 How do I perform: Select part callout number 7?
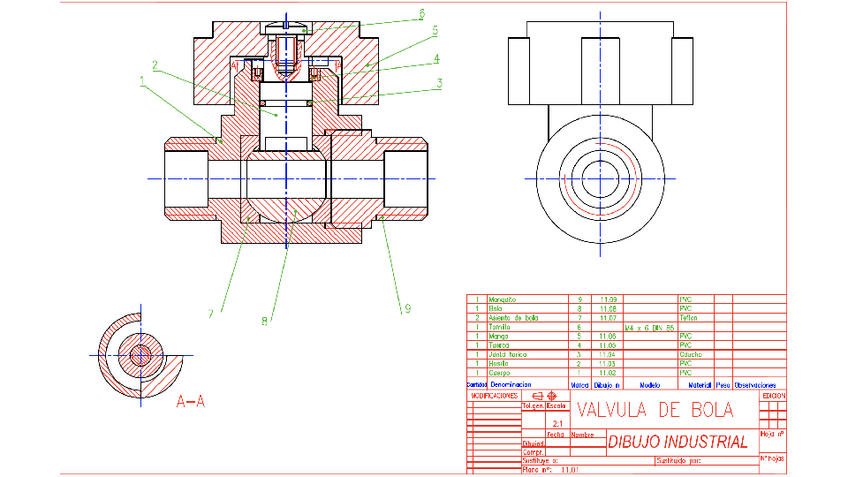click(x=211, y=313)
